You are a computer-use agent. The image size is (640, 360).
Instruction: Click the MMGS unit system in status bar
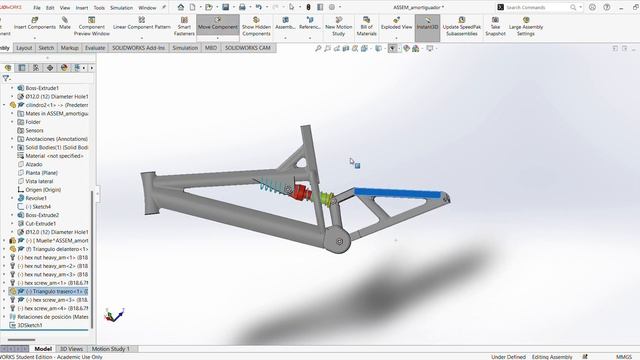tap(623, 357)
